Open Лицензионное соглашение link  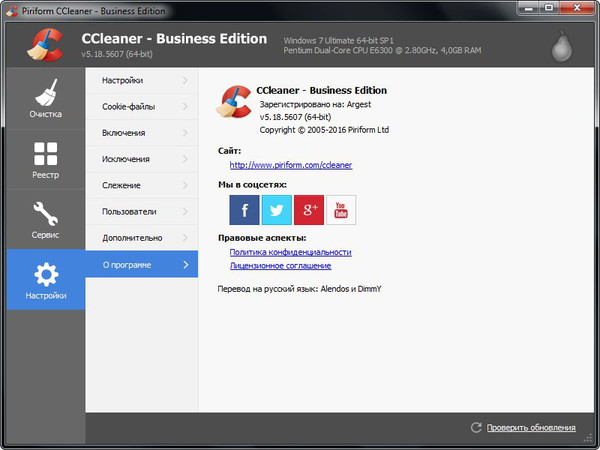pyautogui.click(x=280, y=266)
